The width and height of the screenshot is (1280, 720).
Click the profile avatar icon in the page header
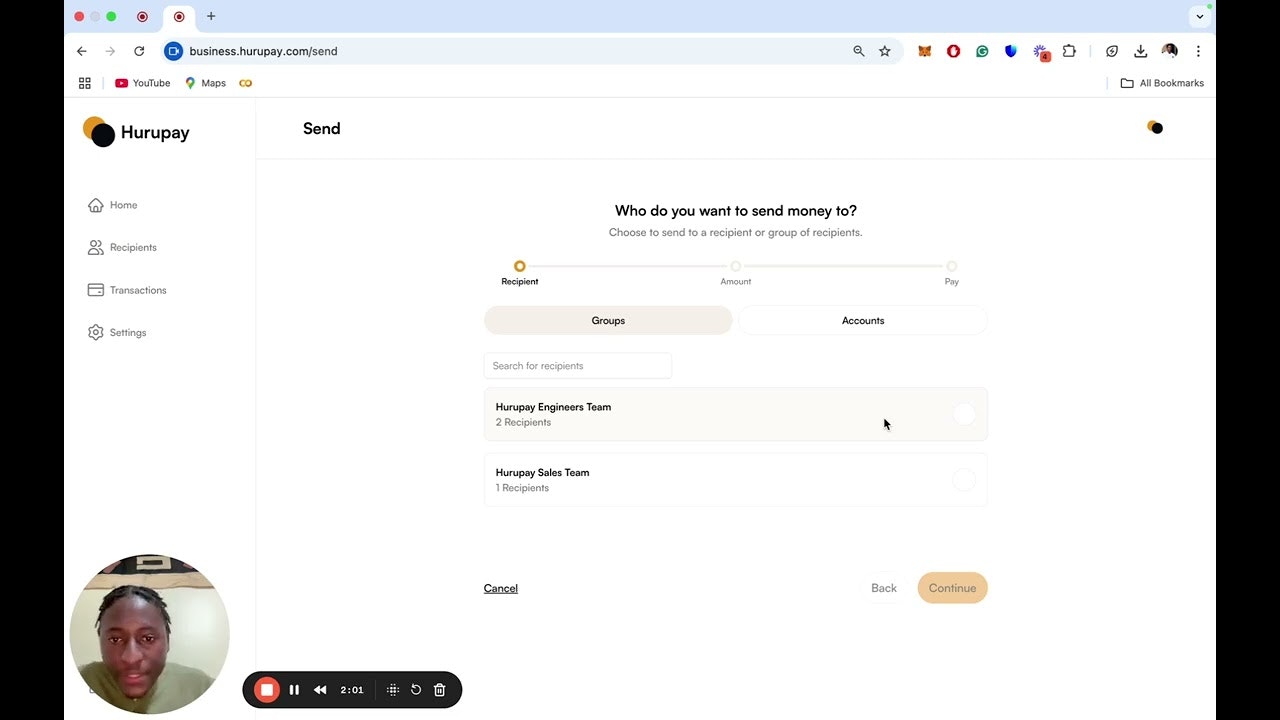pyautogui.click(x=1155, y=127)
